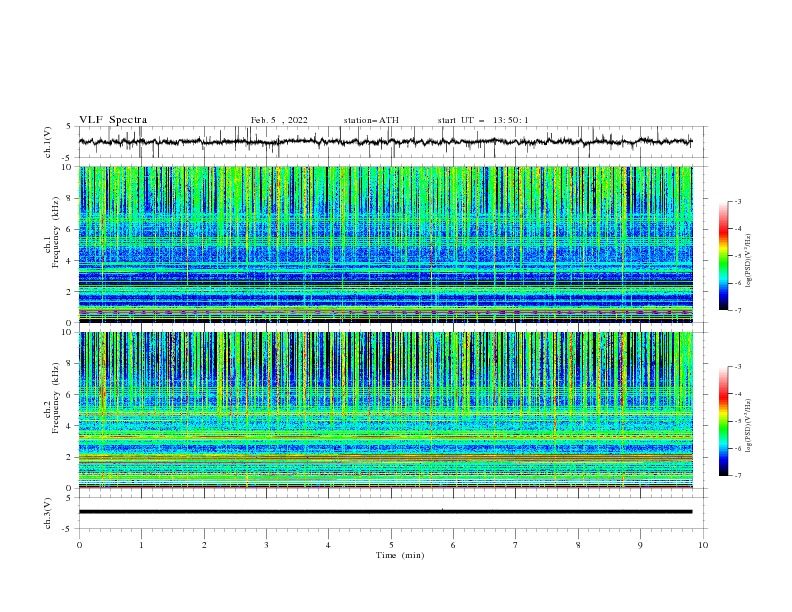Click the "ch.3(V)" axis label
This screenshot has width=792, height=612.
tap(47, 513)
